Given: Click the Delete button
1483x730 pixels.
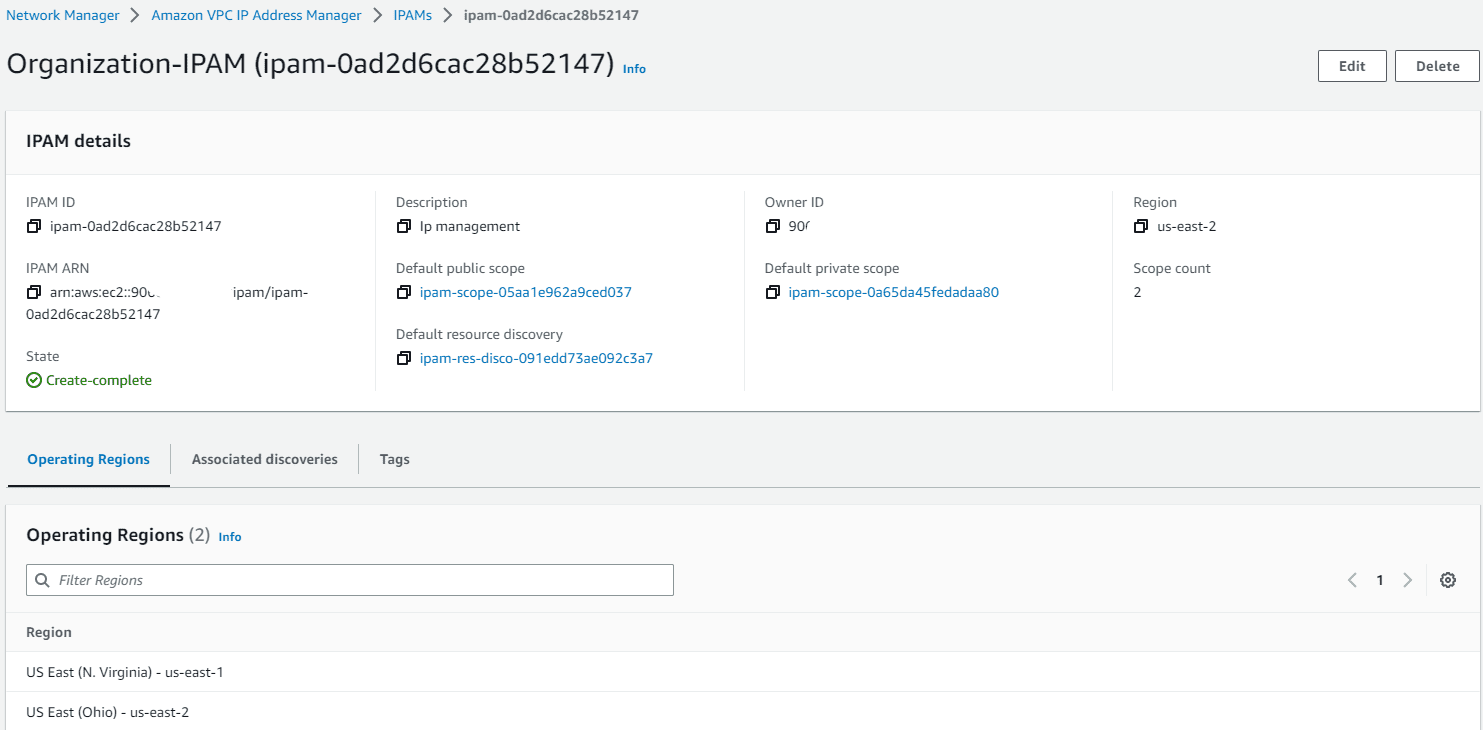Looking at the screenshot, I should (x=1438, y=66).
